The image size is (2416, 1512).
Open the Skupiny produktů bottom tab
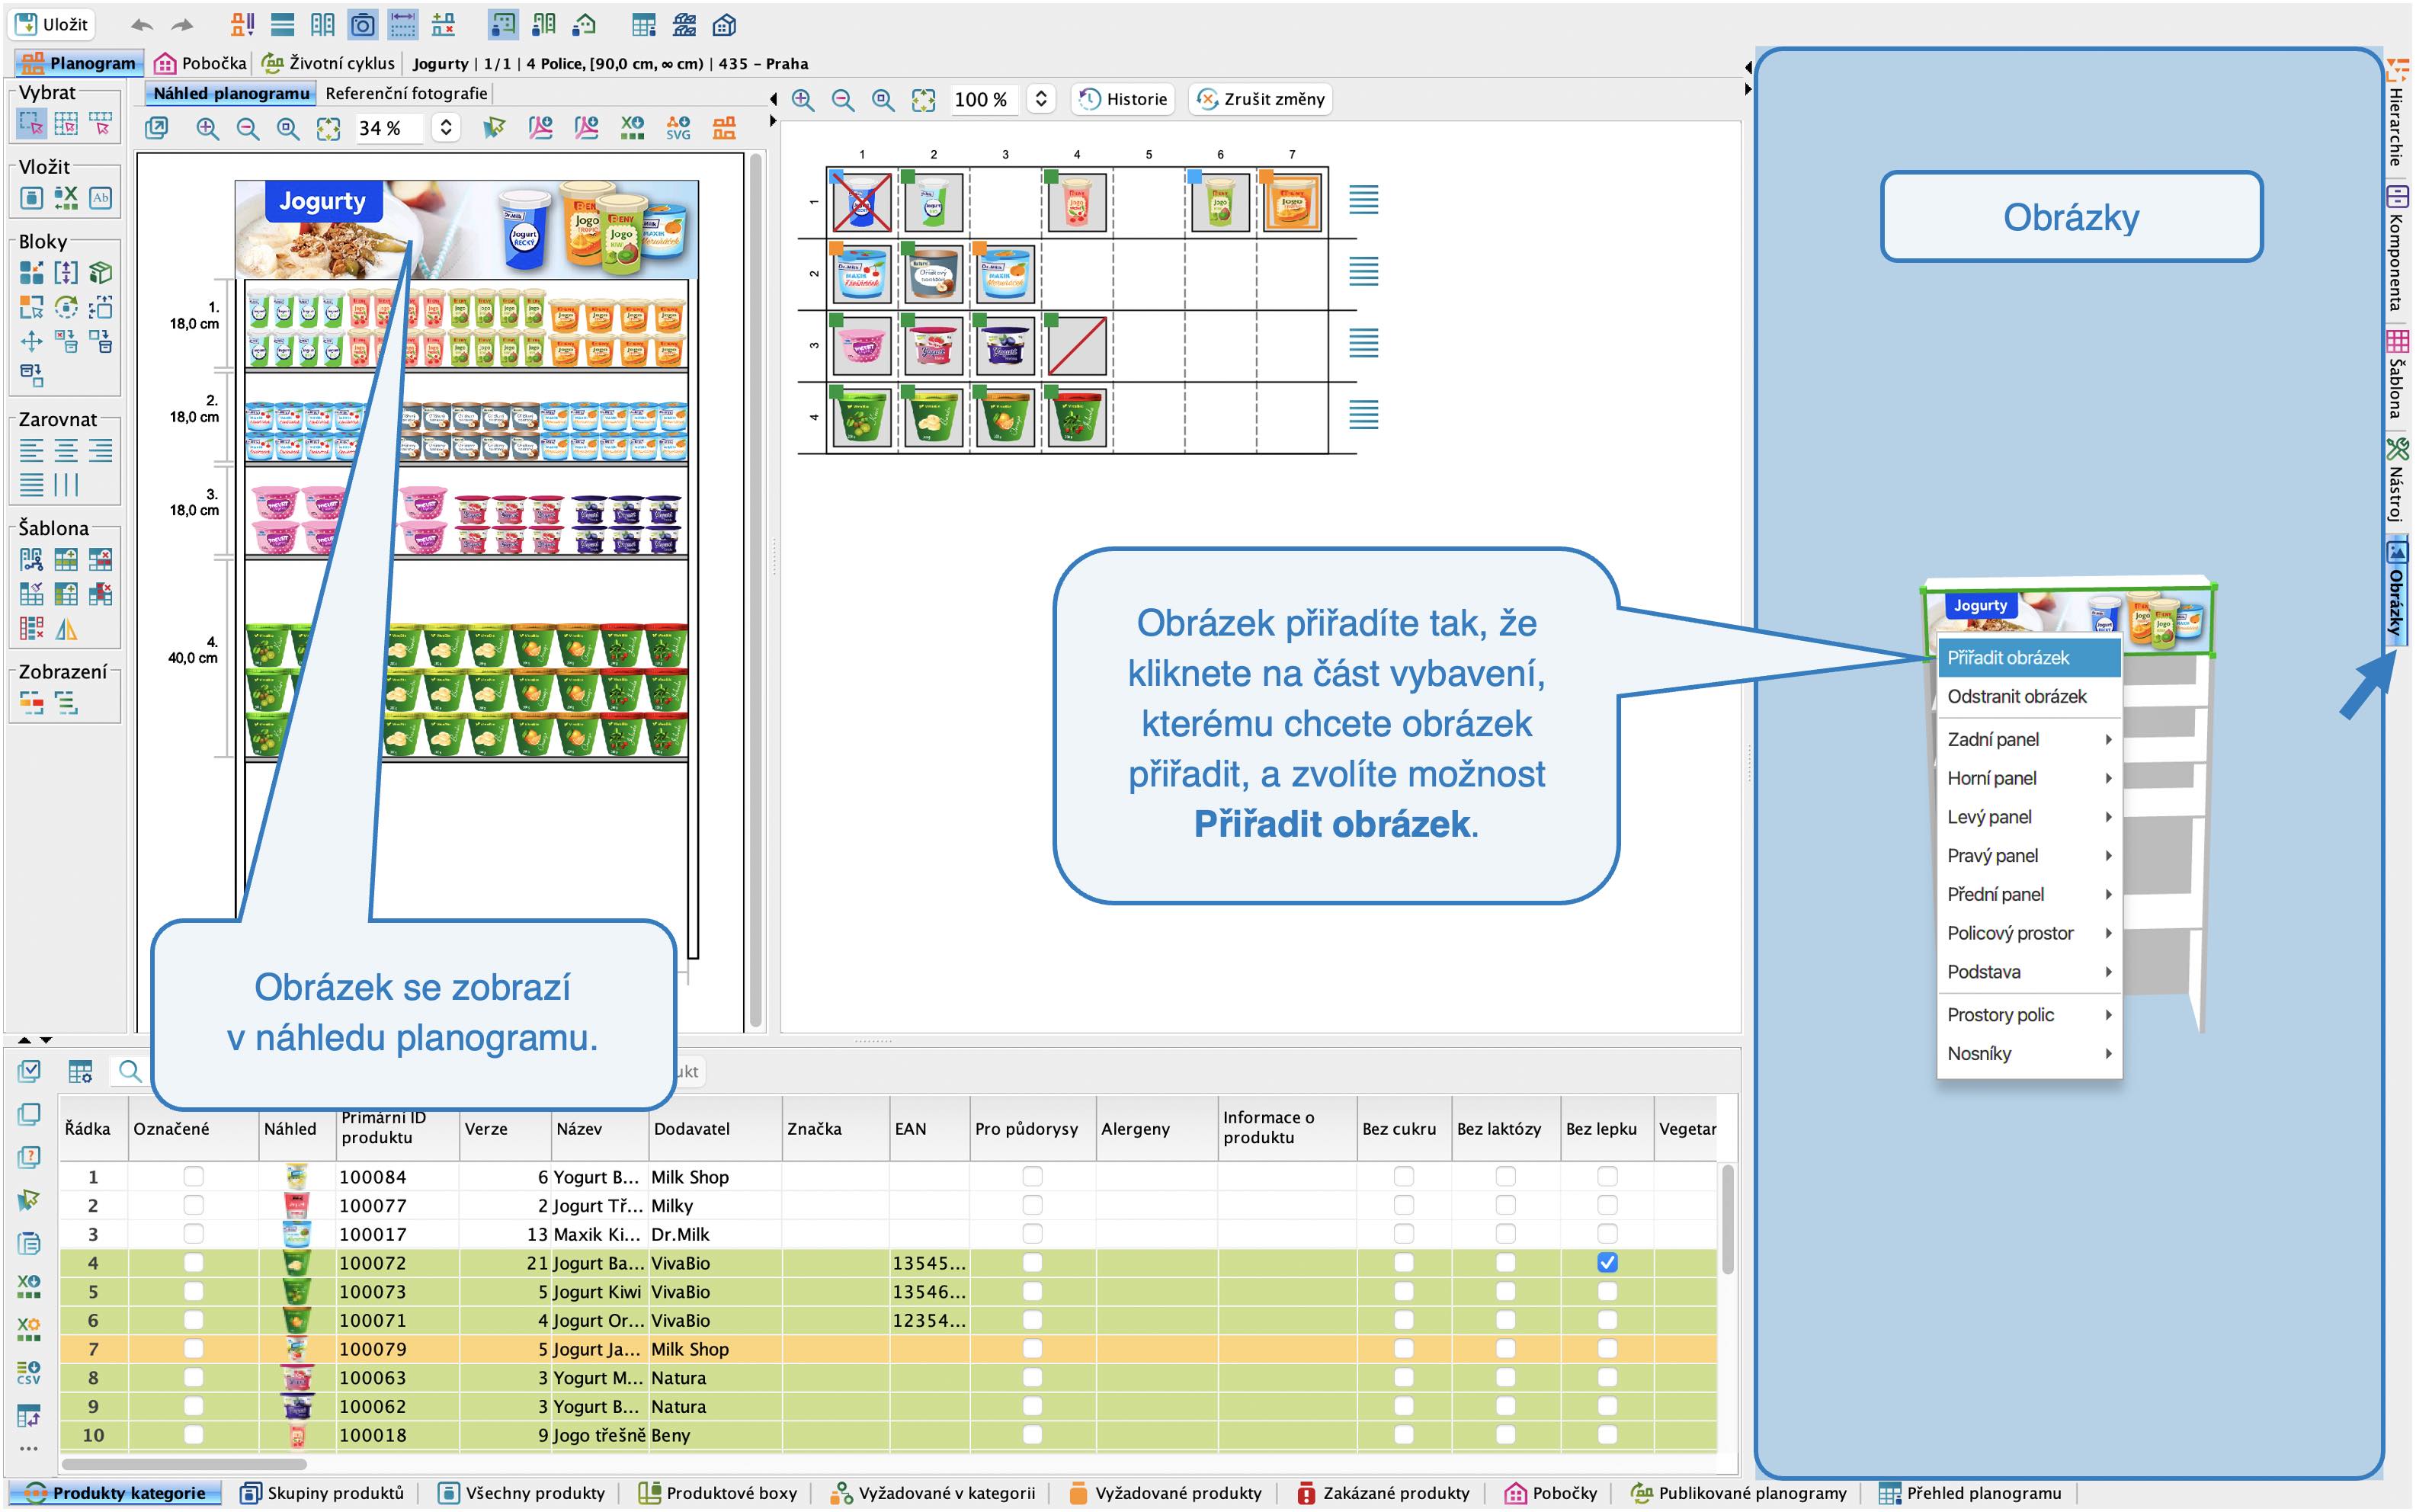323,1493
